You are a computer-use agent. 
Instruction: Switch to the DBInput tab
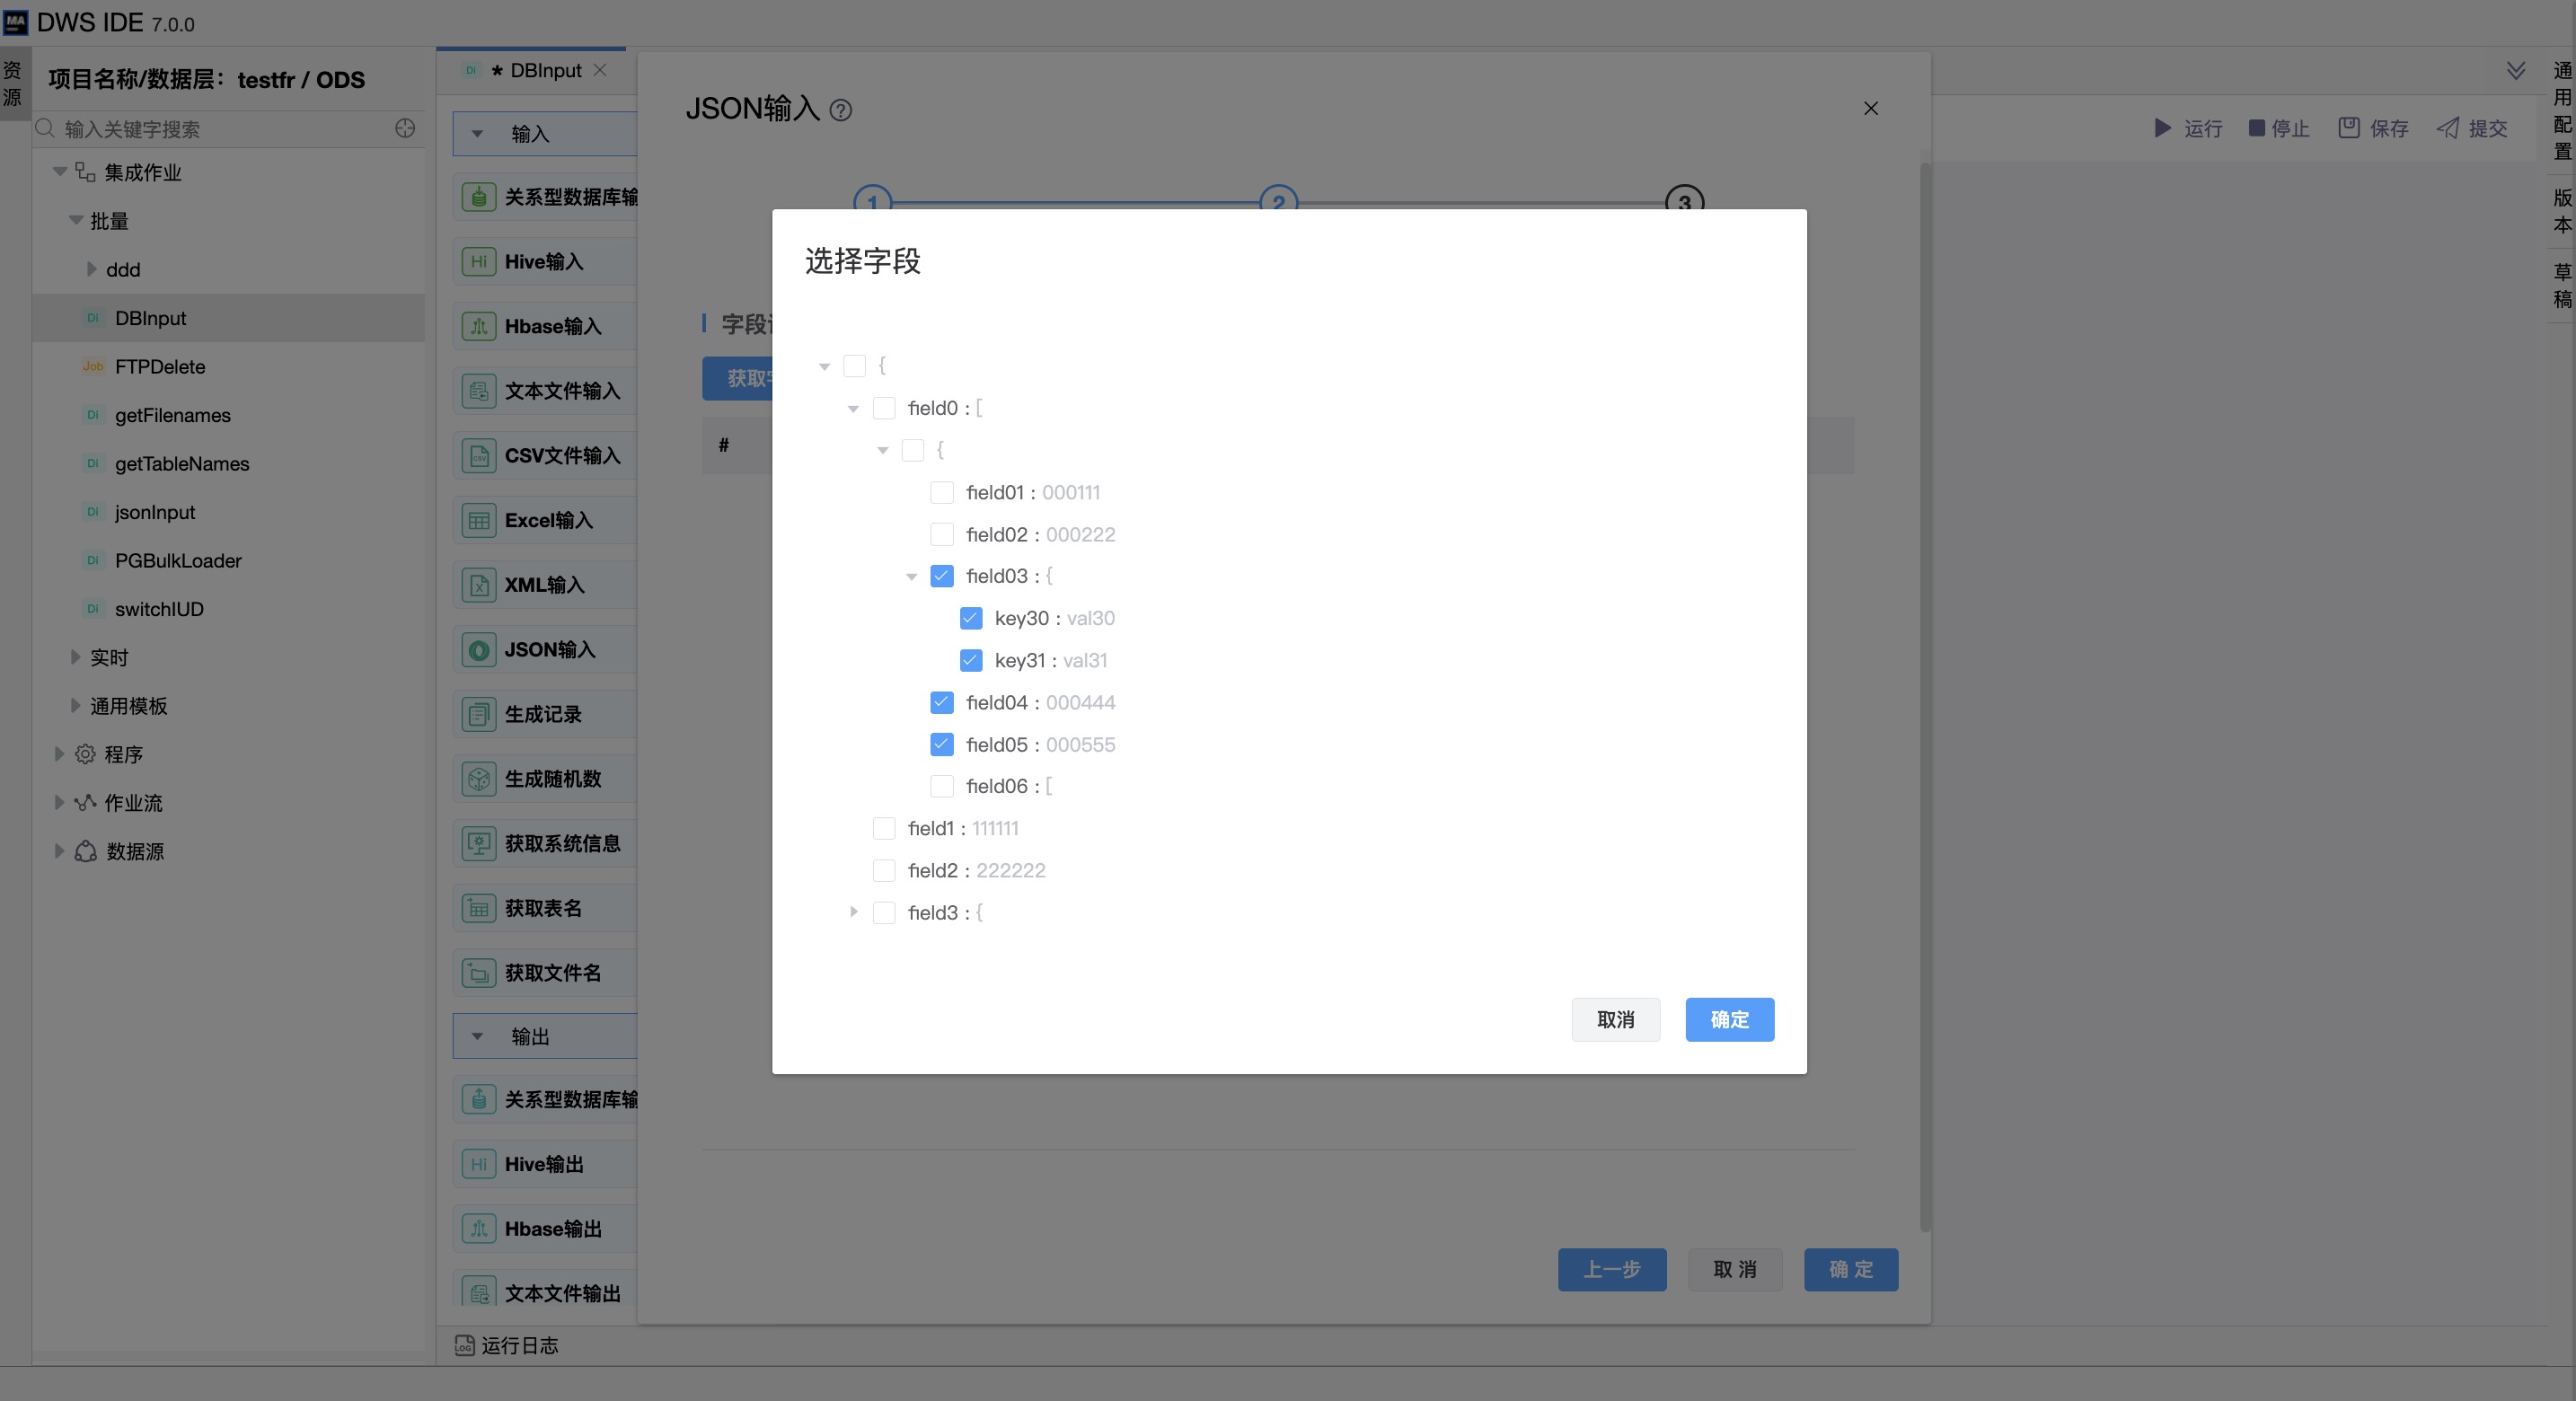(x=544, y=70)
